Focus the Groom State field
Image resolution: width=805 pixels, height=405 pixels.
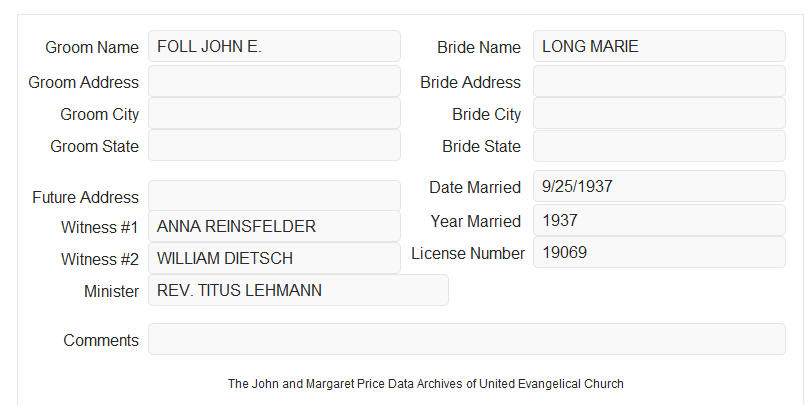[274, 145]
